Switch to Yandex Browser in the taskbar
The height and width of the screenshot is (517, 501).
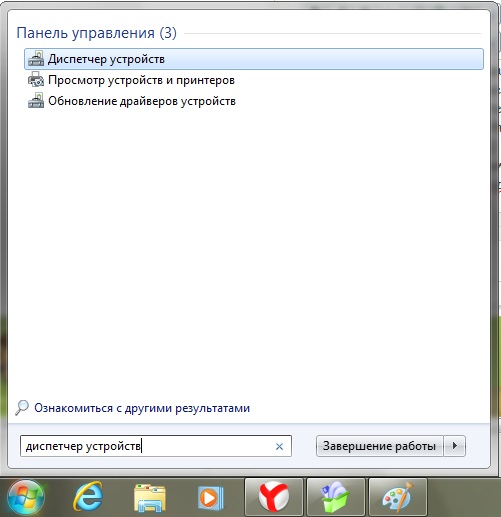[274, 497]
